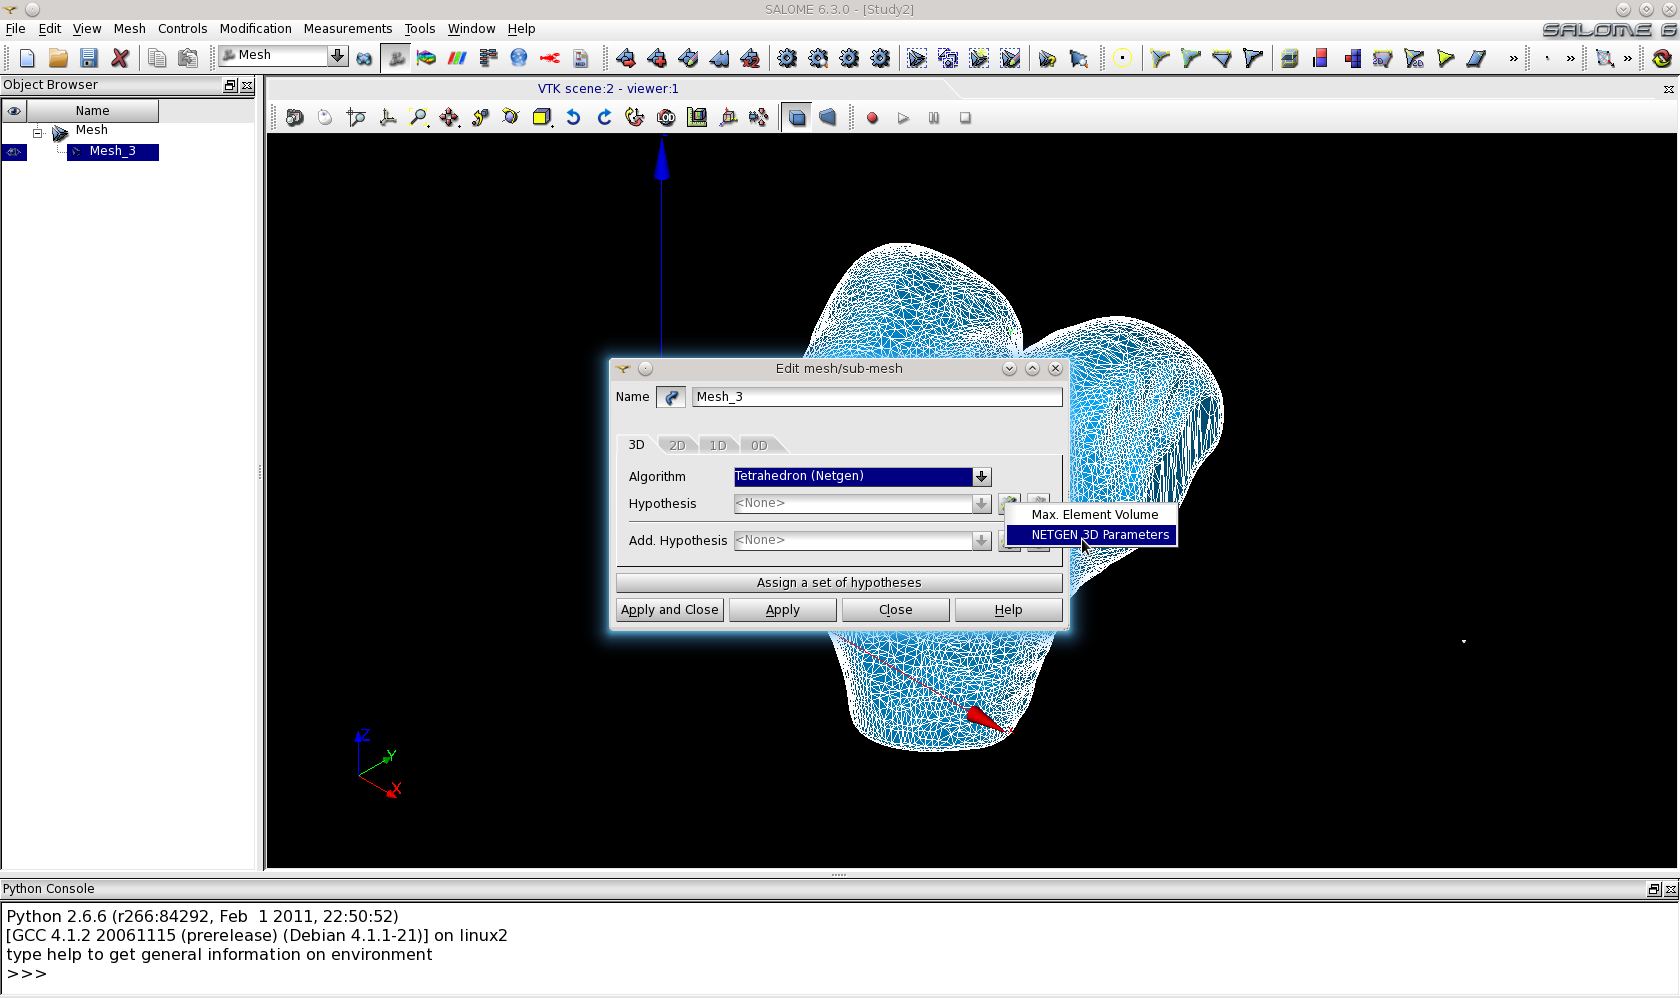Viewport: 1680px width, 998px height.
Task: Click the Name input field containing Mesh_3
Action: 877,397
